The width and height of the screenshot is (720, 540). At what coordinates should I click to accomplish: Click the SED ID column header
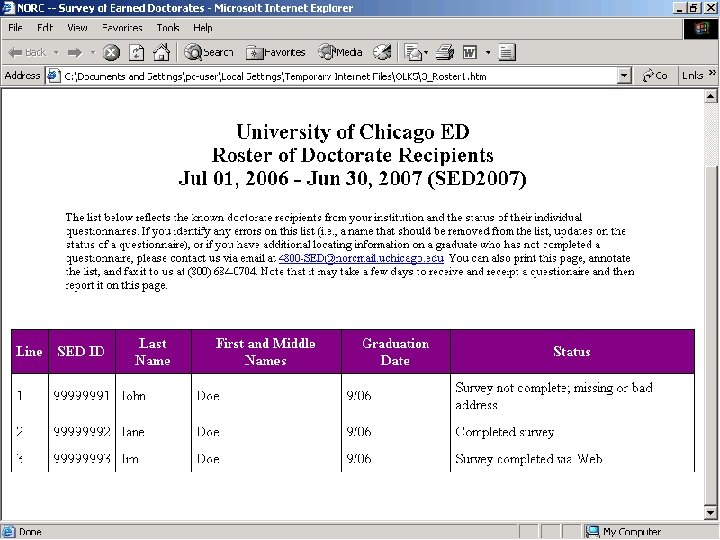pos(81,351)
